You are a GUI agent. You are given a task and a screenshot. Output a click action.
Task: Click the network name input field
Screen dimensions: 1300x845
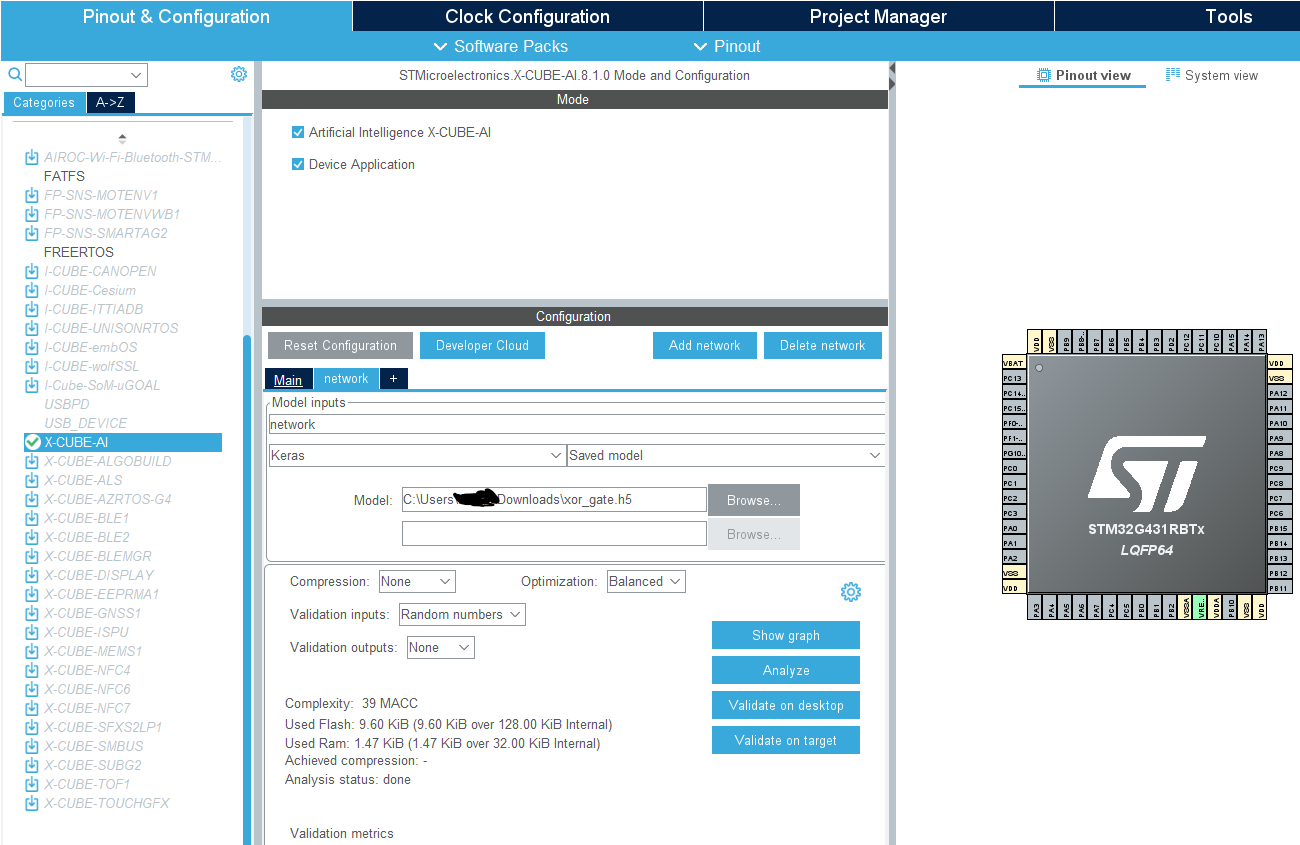coord(577,424)
